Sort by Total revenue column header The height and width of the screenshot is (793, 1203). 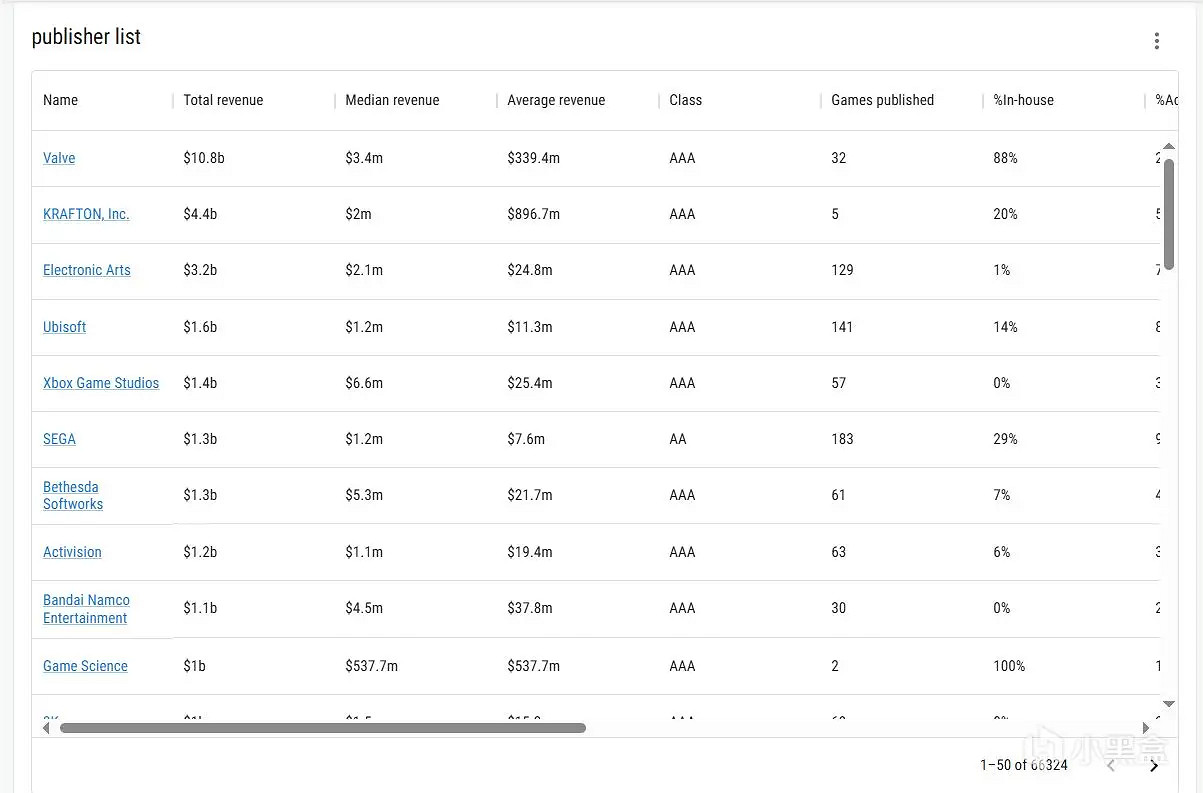(223, 100)
